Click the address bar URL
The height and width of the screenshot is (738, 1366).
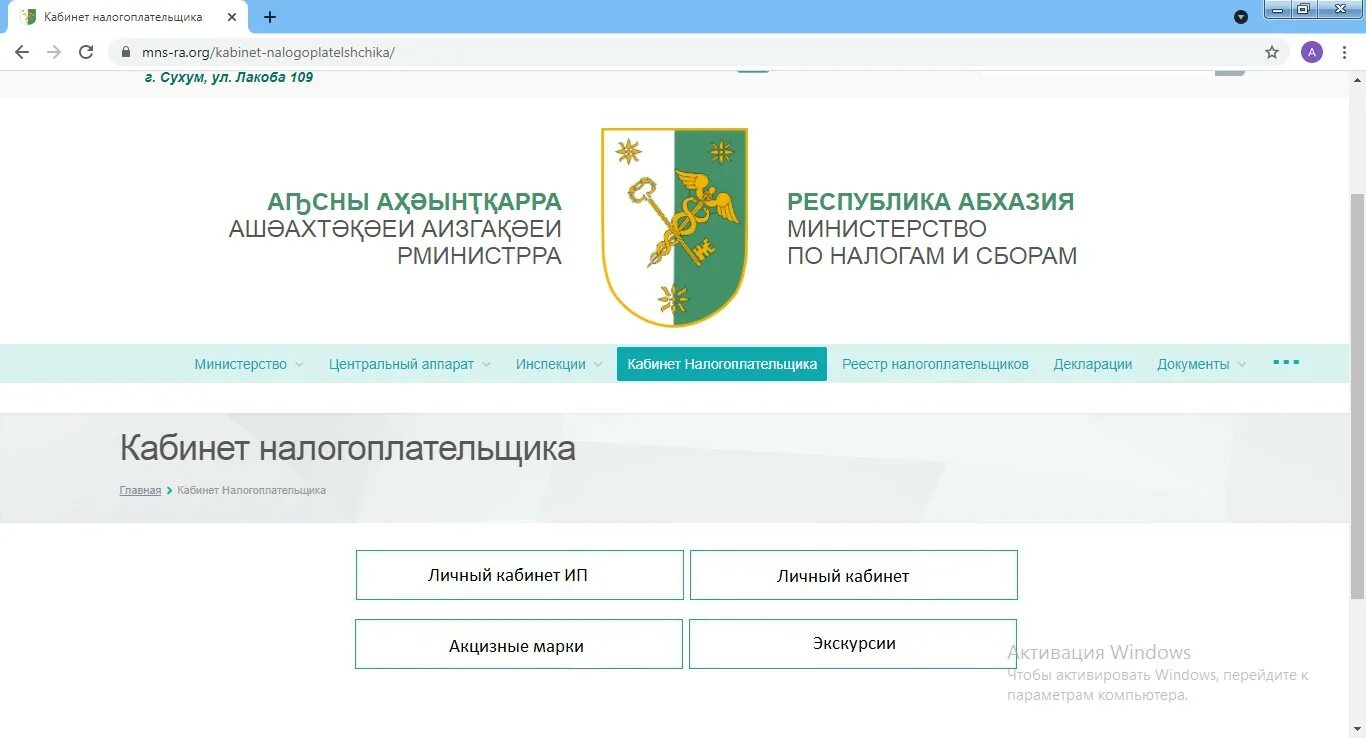pyautogui.click(x=268, y=52)
